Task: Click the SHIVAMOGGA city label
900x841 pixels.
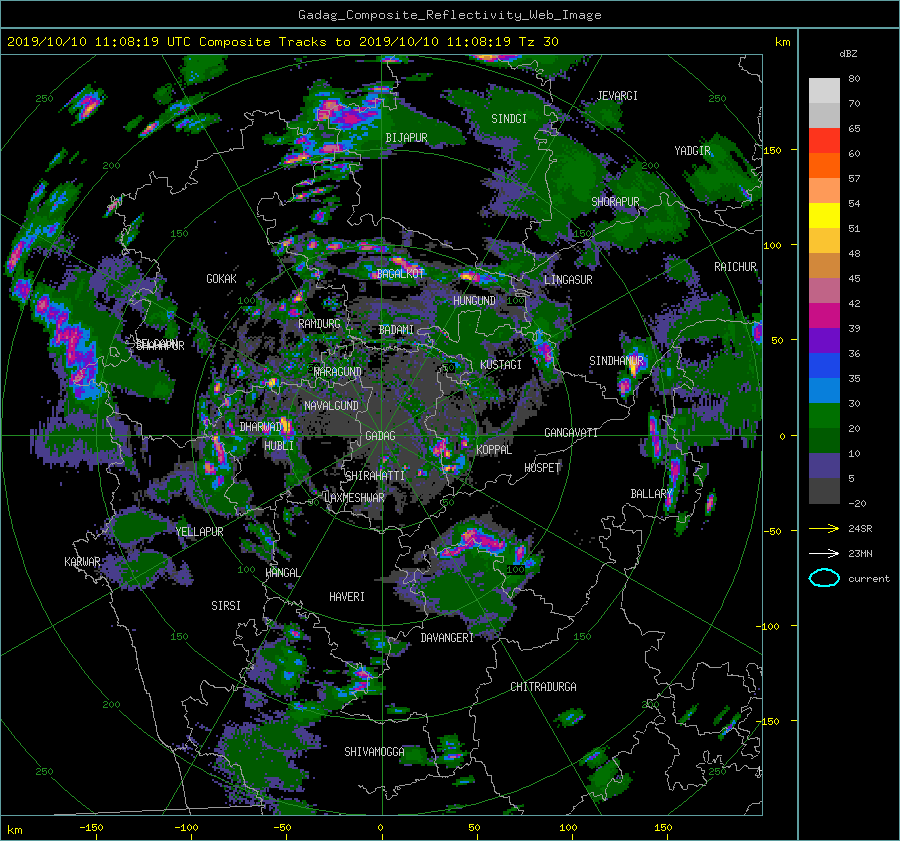Action: [374, 752]
